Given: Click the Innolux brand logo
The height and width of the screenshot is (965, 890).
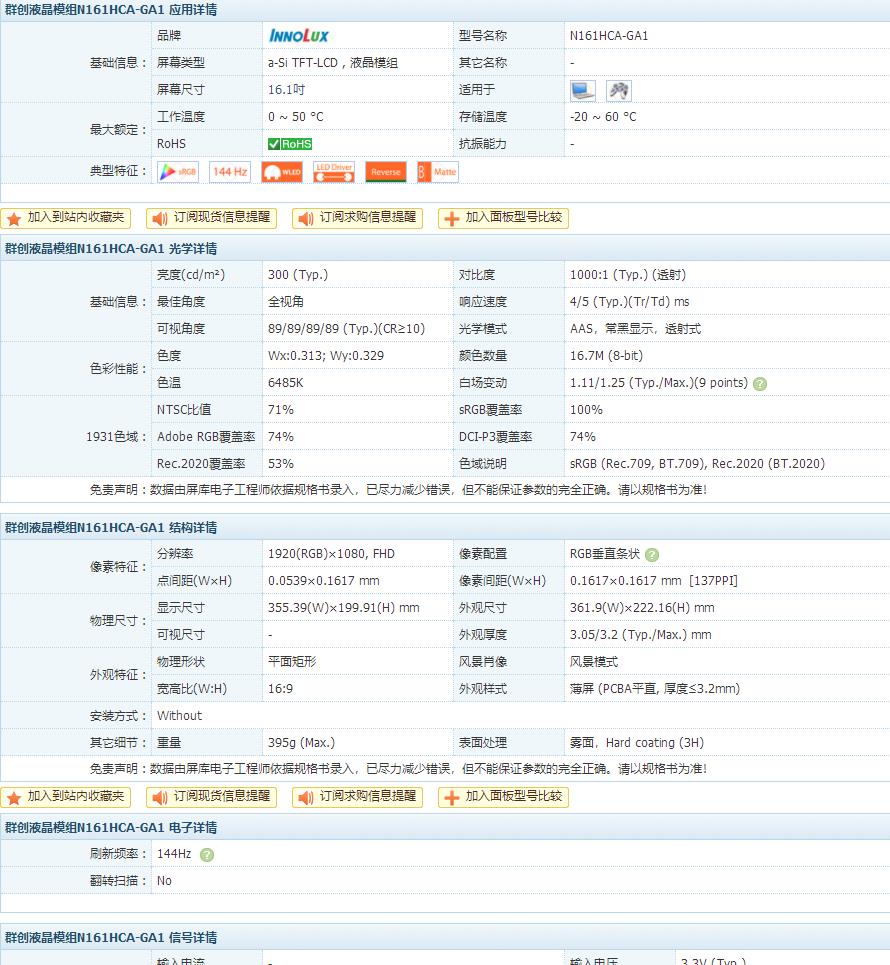Looking at the screenshot, I should pyautogui.click(x=299, y=36).
